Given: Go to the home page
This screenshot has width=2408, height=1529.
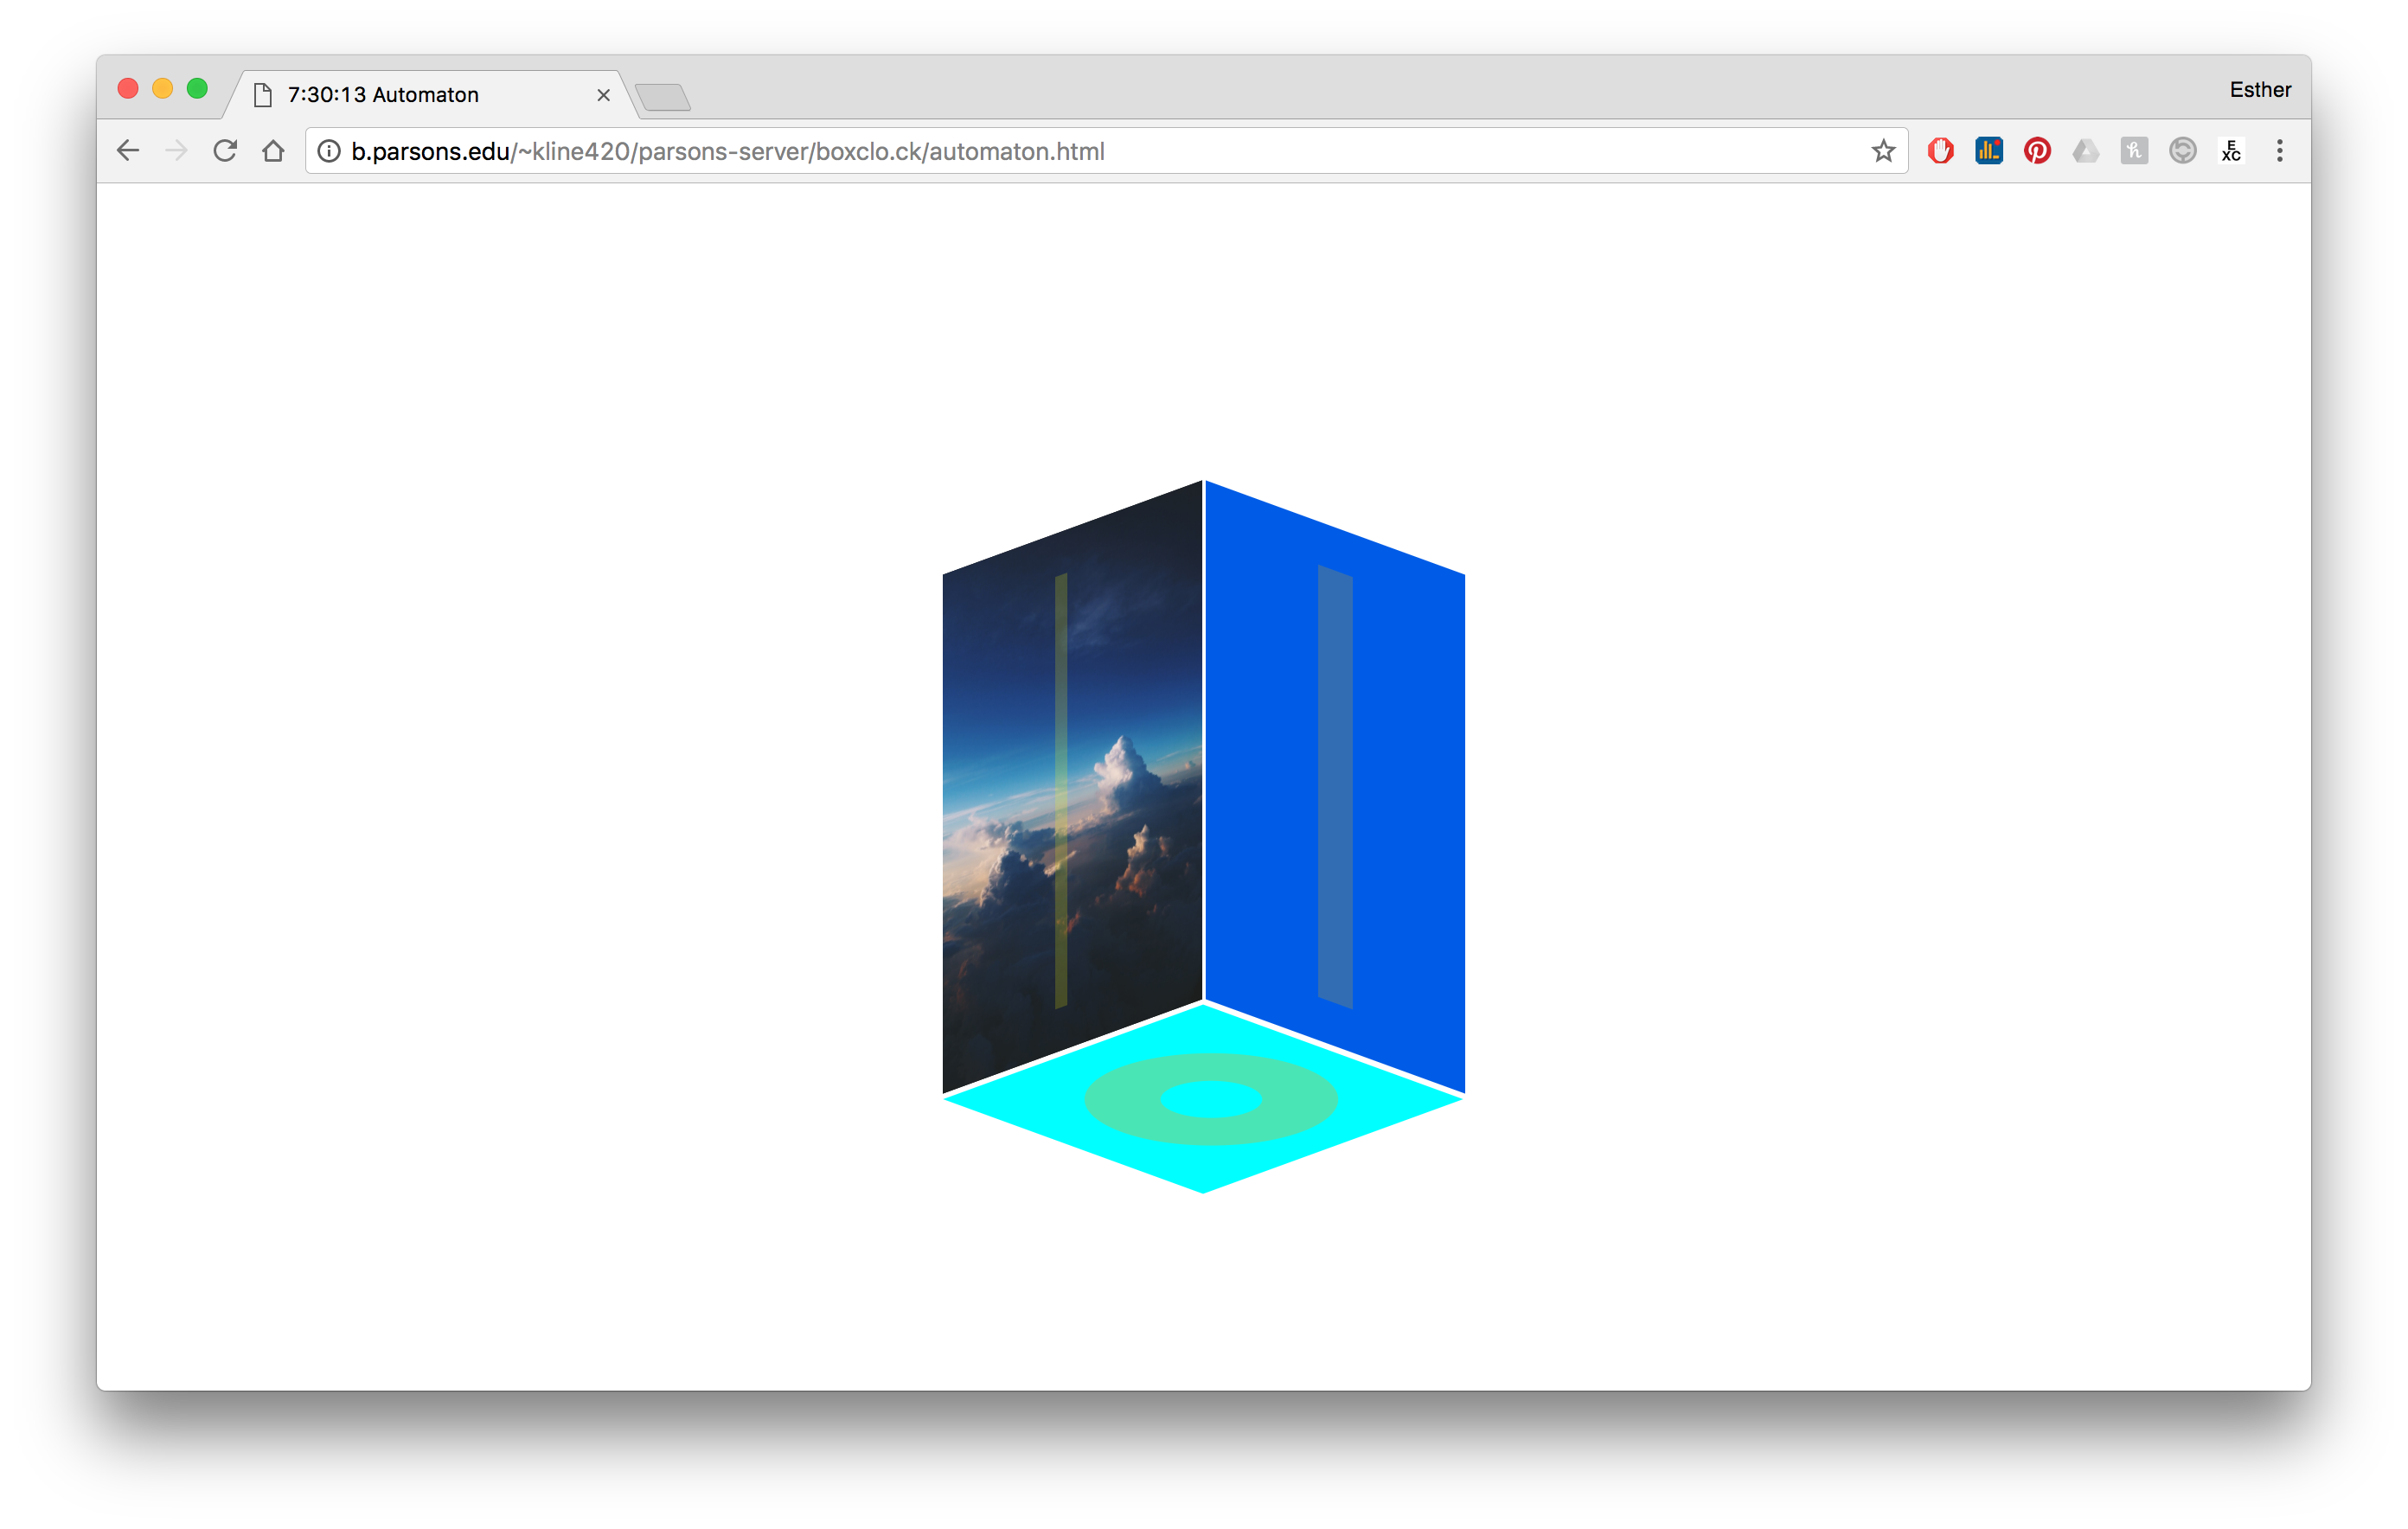Looking at the screenshot, I should 273,151.
